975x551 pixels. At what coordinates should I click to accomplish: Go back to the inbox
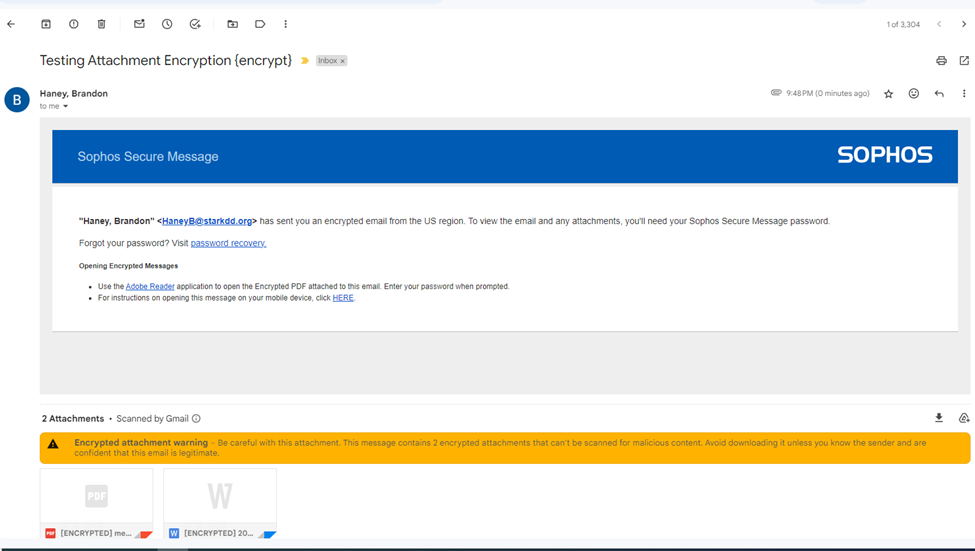(11, 24)
